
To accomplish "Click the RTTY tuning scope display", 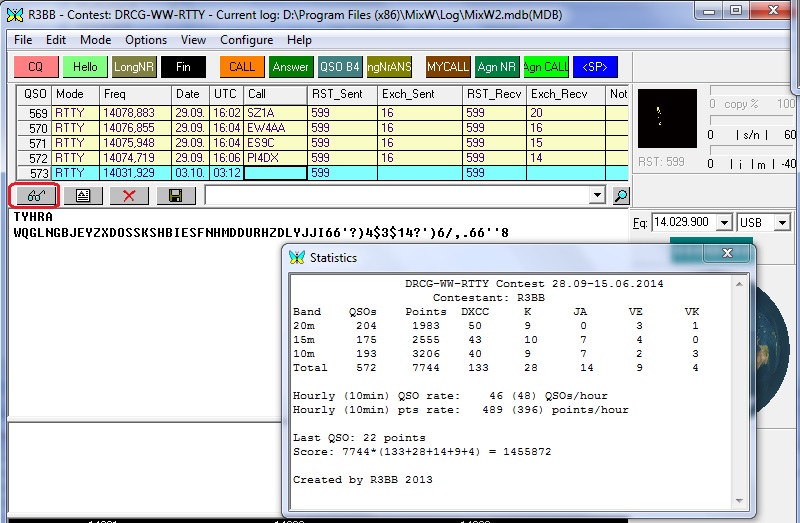I will pos(666,118).
